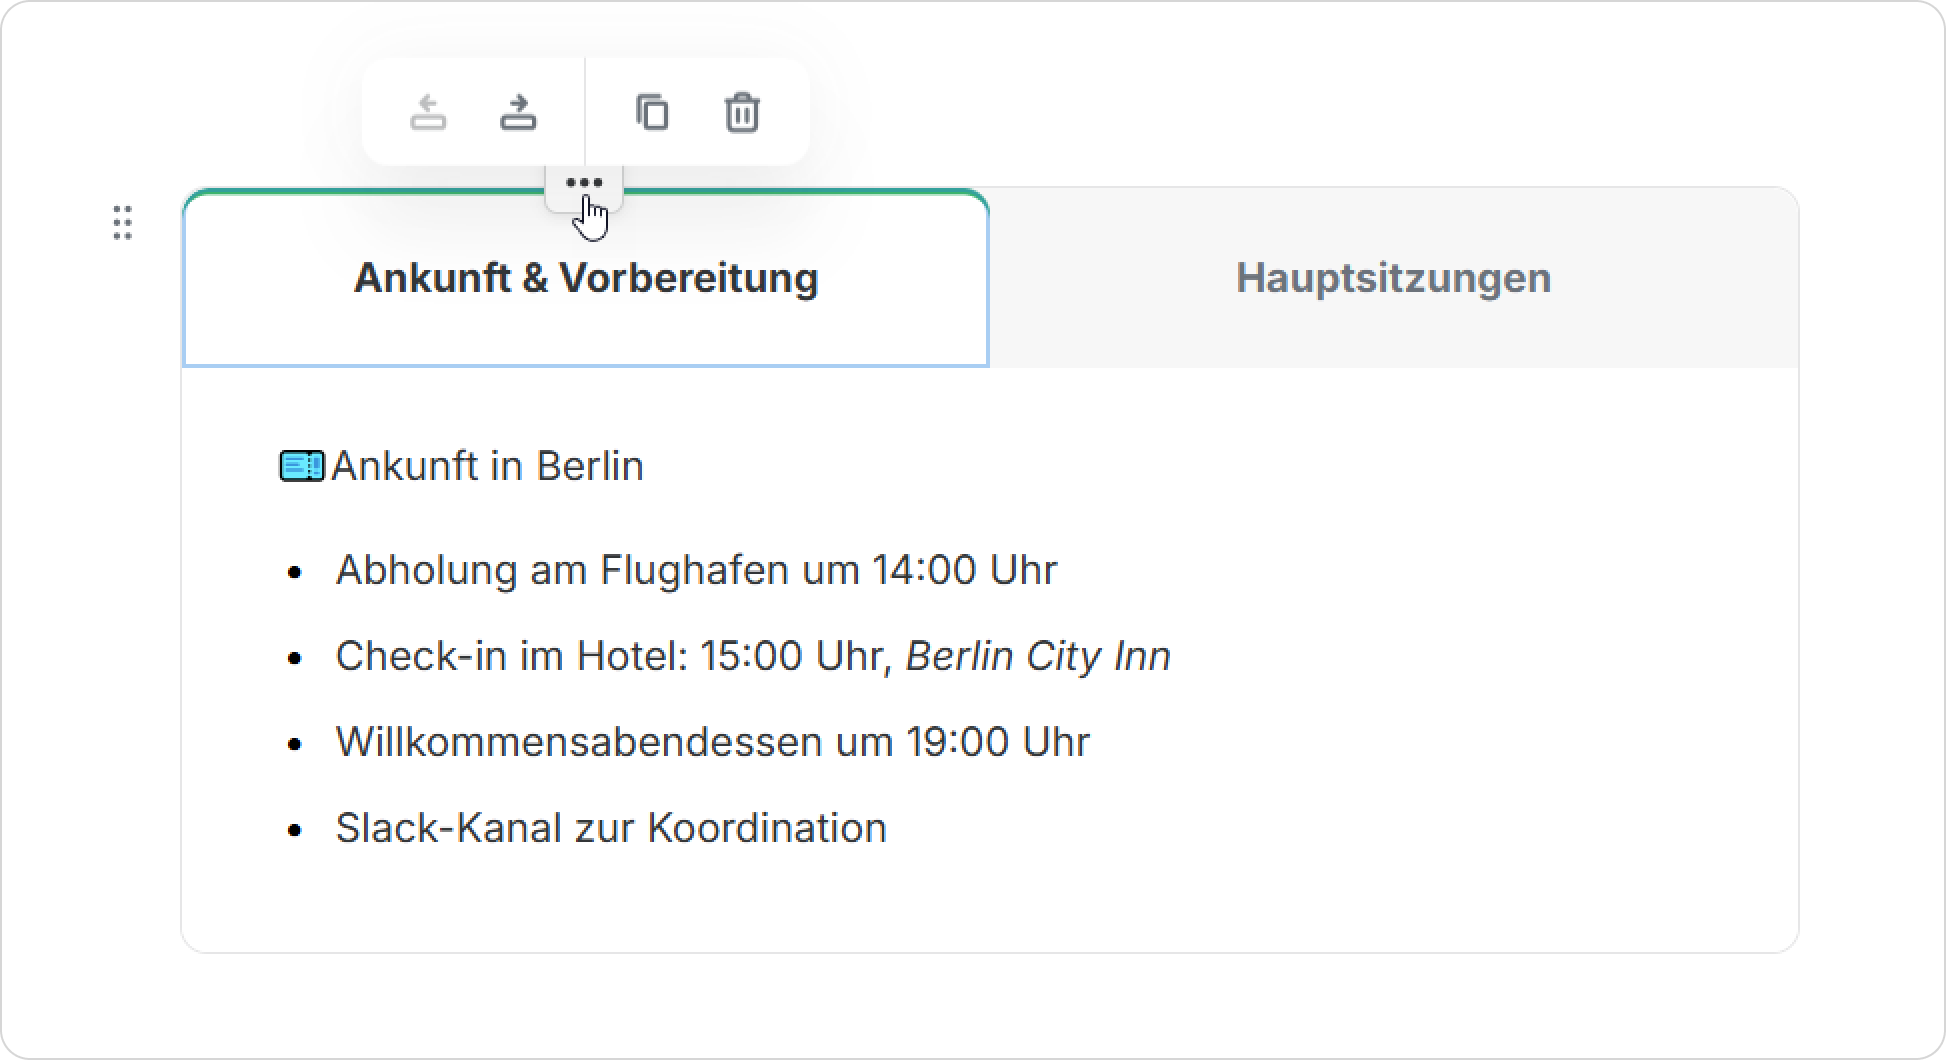Delete the tab using the trash icon
This screenshot has width=1946, height=1060.
[741, 112]
